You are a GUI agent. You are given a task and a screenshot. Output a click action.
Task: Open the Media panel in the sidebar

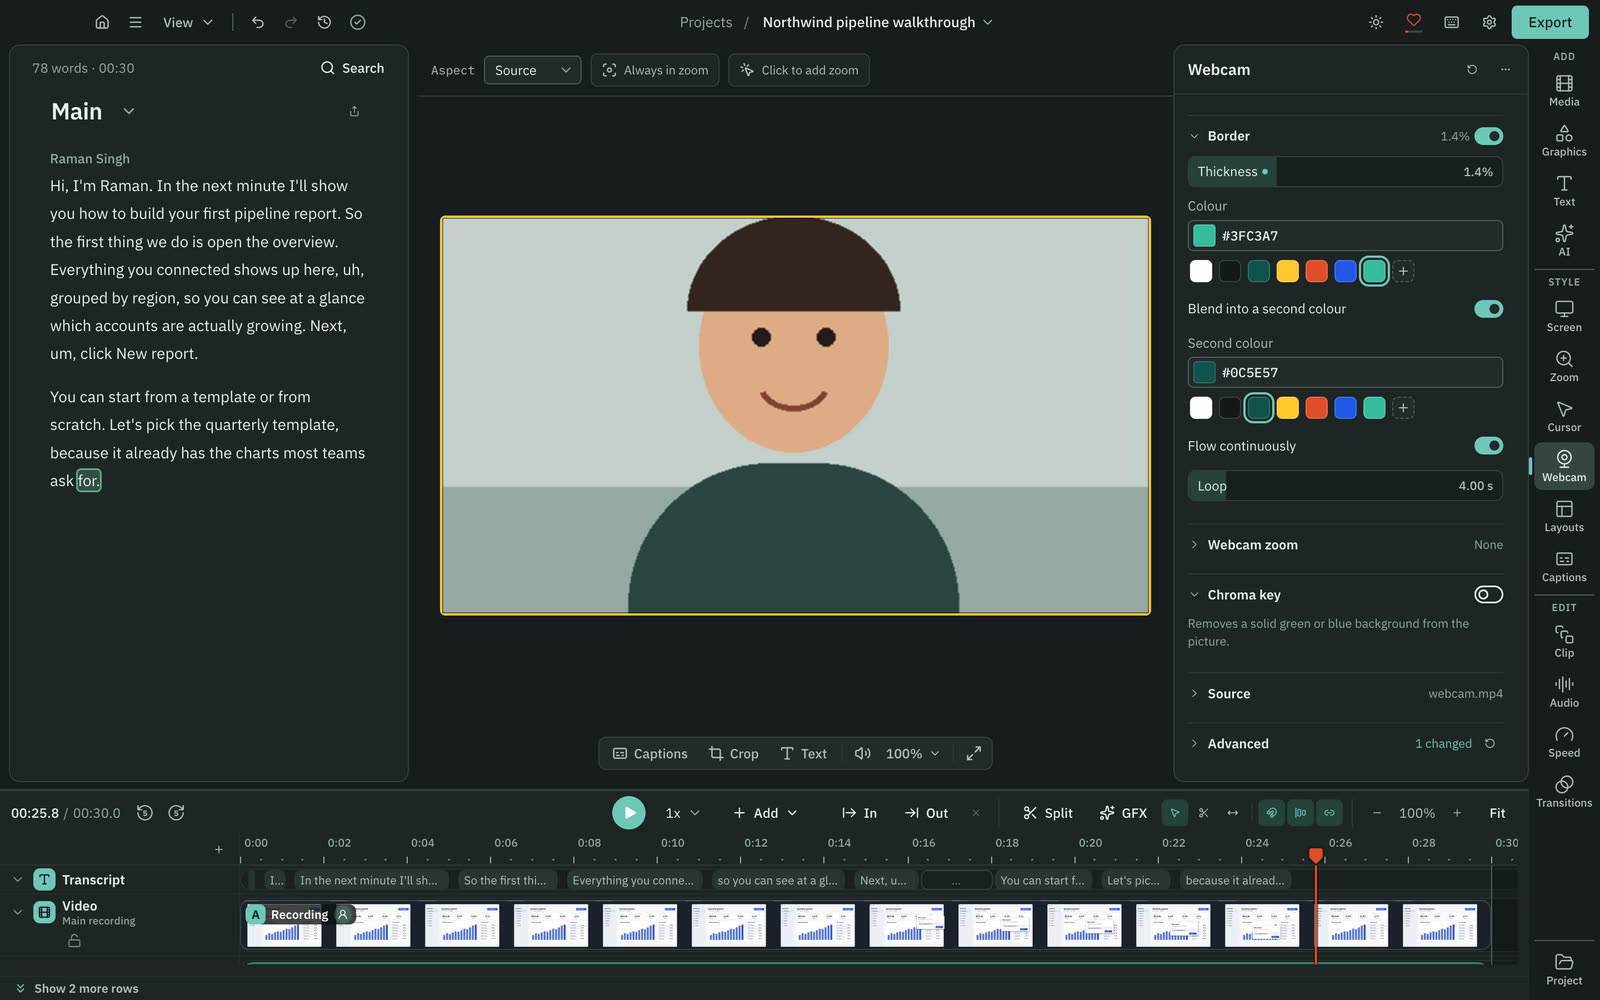[1564, 90]
